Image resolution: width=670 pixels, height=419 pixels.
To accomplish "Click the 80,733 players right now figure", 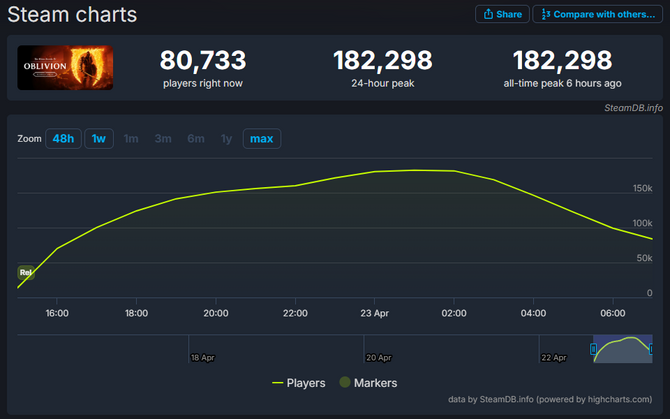I will coord(203,60).
